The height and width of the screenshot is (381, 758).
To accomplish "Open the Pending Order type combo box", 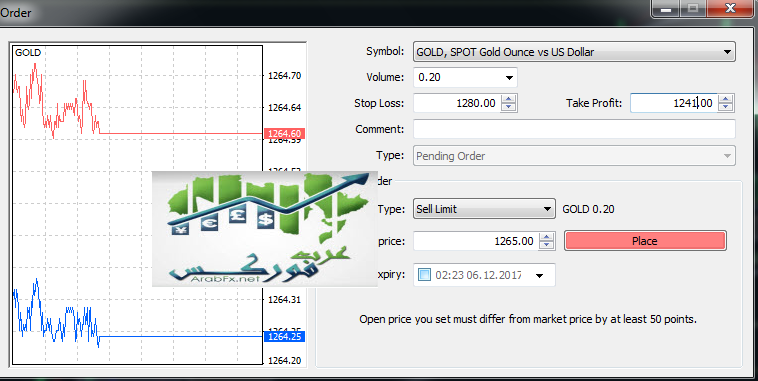I will click(x=574, y=156).
